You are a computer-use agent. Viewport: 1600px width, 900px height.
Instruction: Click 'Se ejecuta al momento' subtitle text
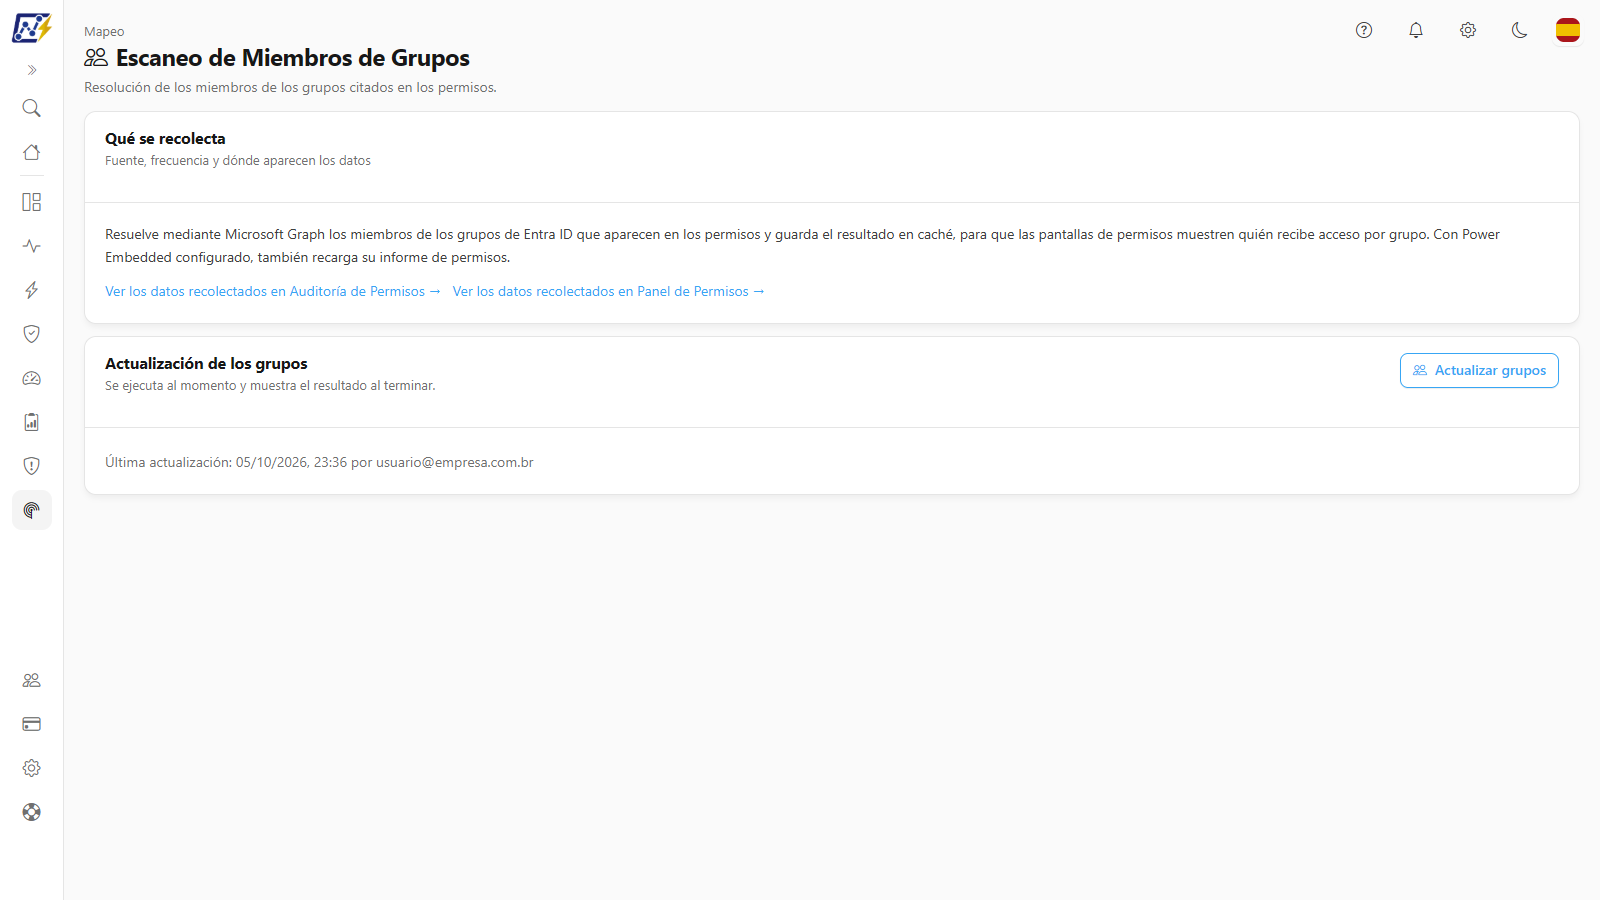point(270,386)
